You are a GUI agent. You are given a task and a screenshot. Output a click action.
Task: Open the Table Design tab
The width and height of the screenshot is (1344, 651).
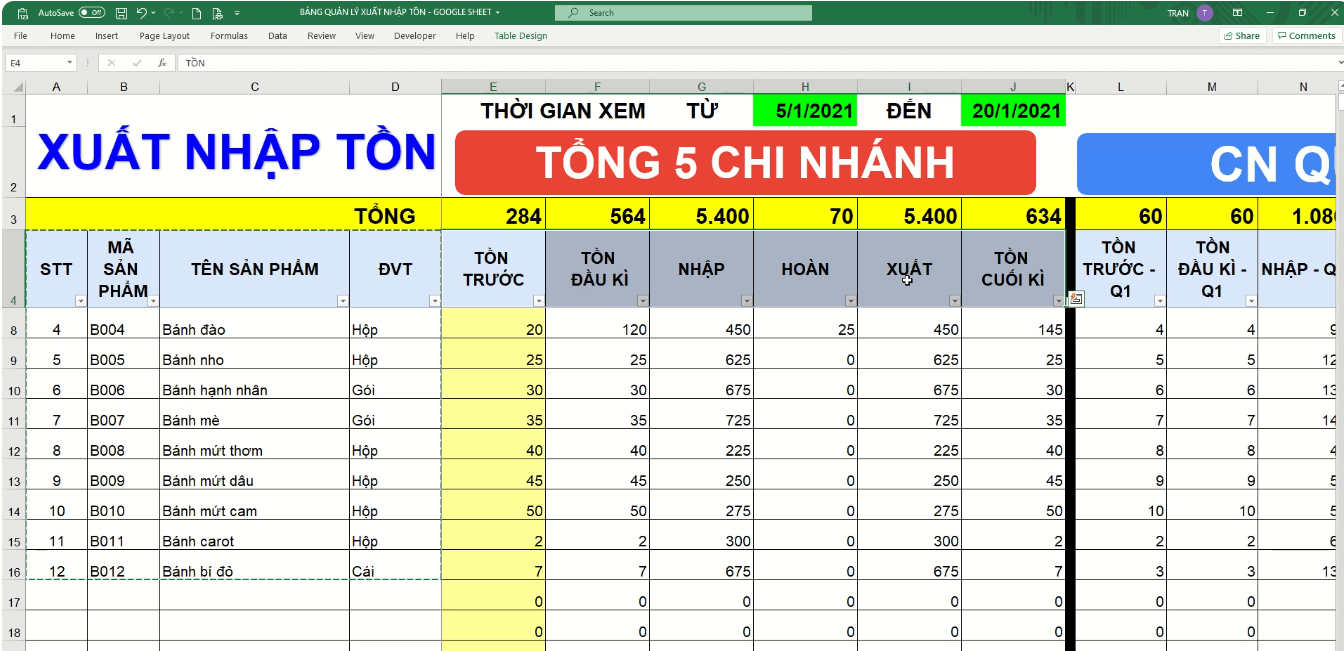pyautogui.click(x=522, y=35)
